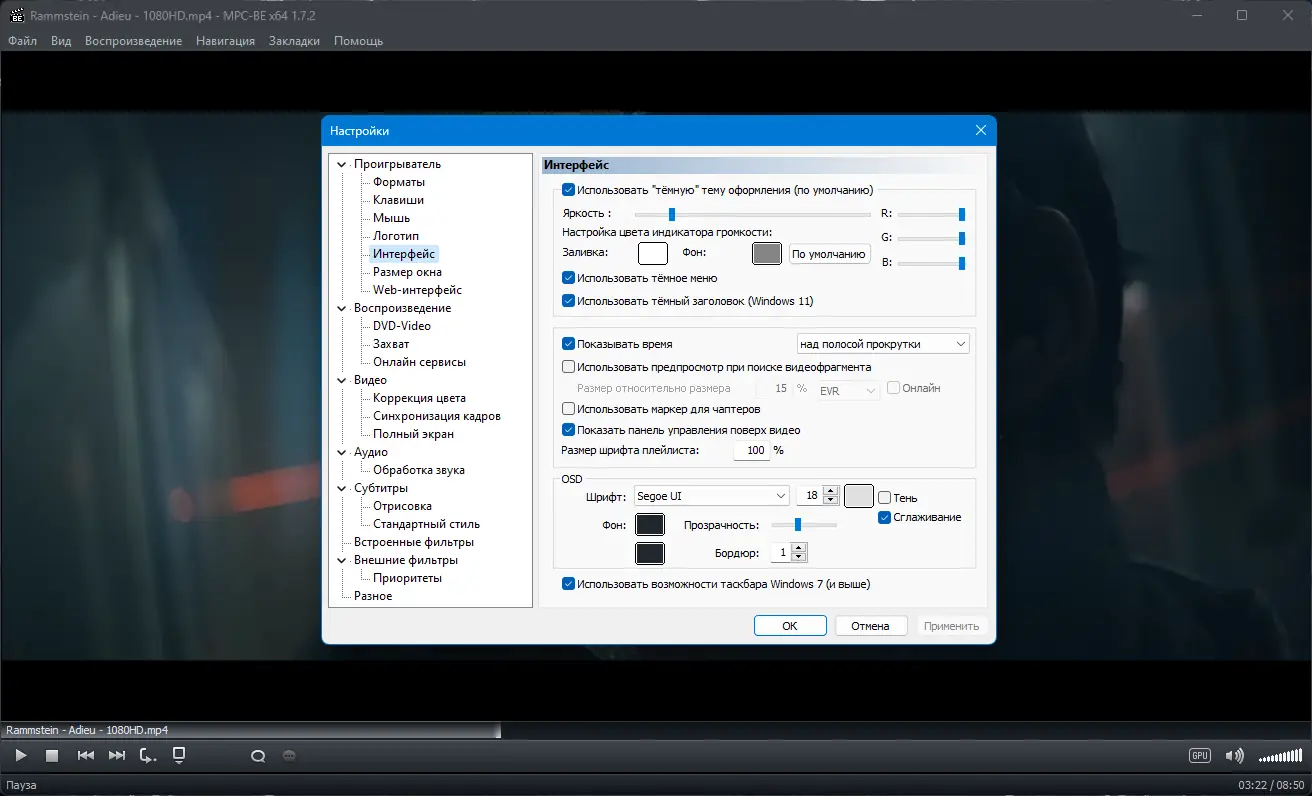
Task: Click the seek bar showing Rammstein - Adieu
Action: (656, 731)
